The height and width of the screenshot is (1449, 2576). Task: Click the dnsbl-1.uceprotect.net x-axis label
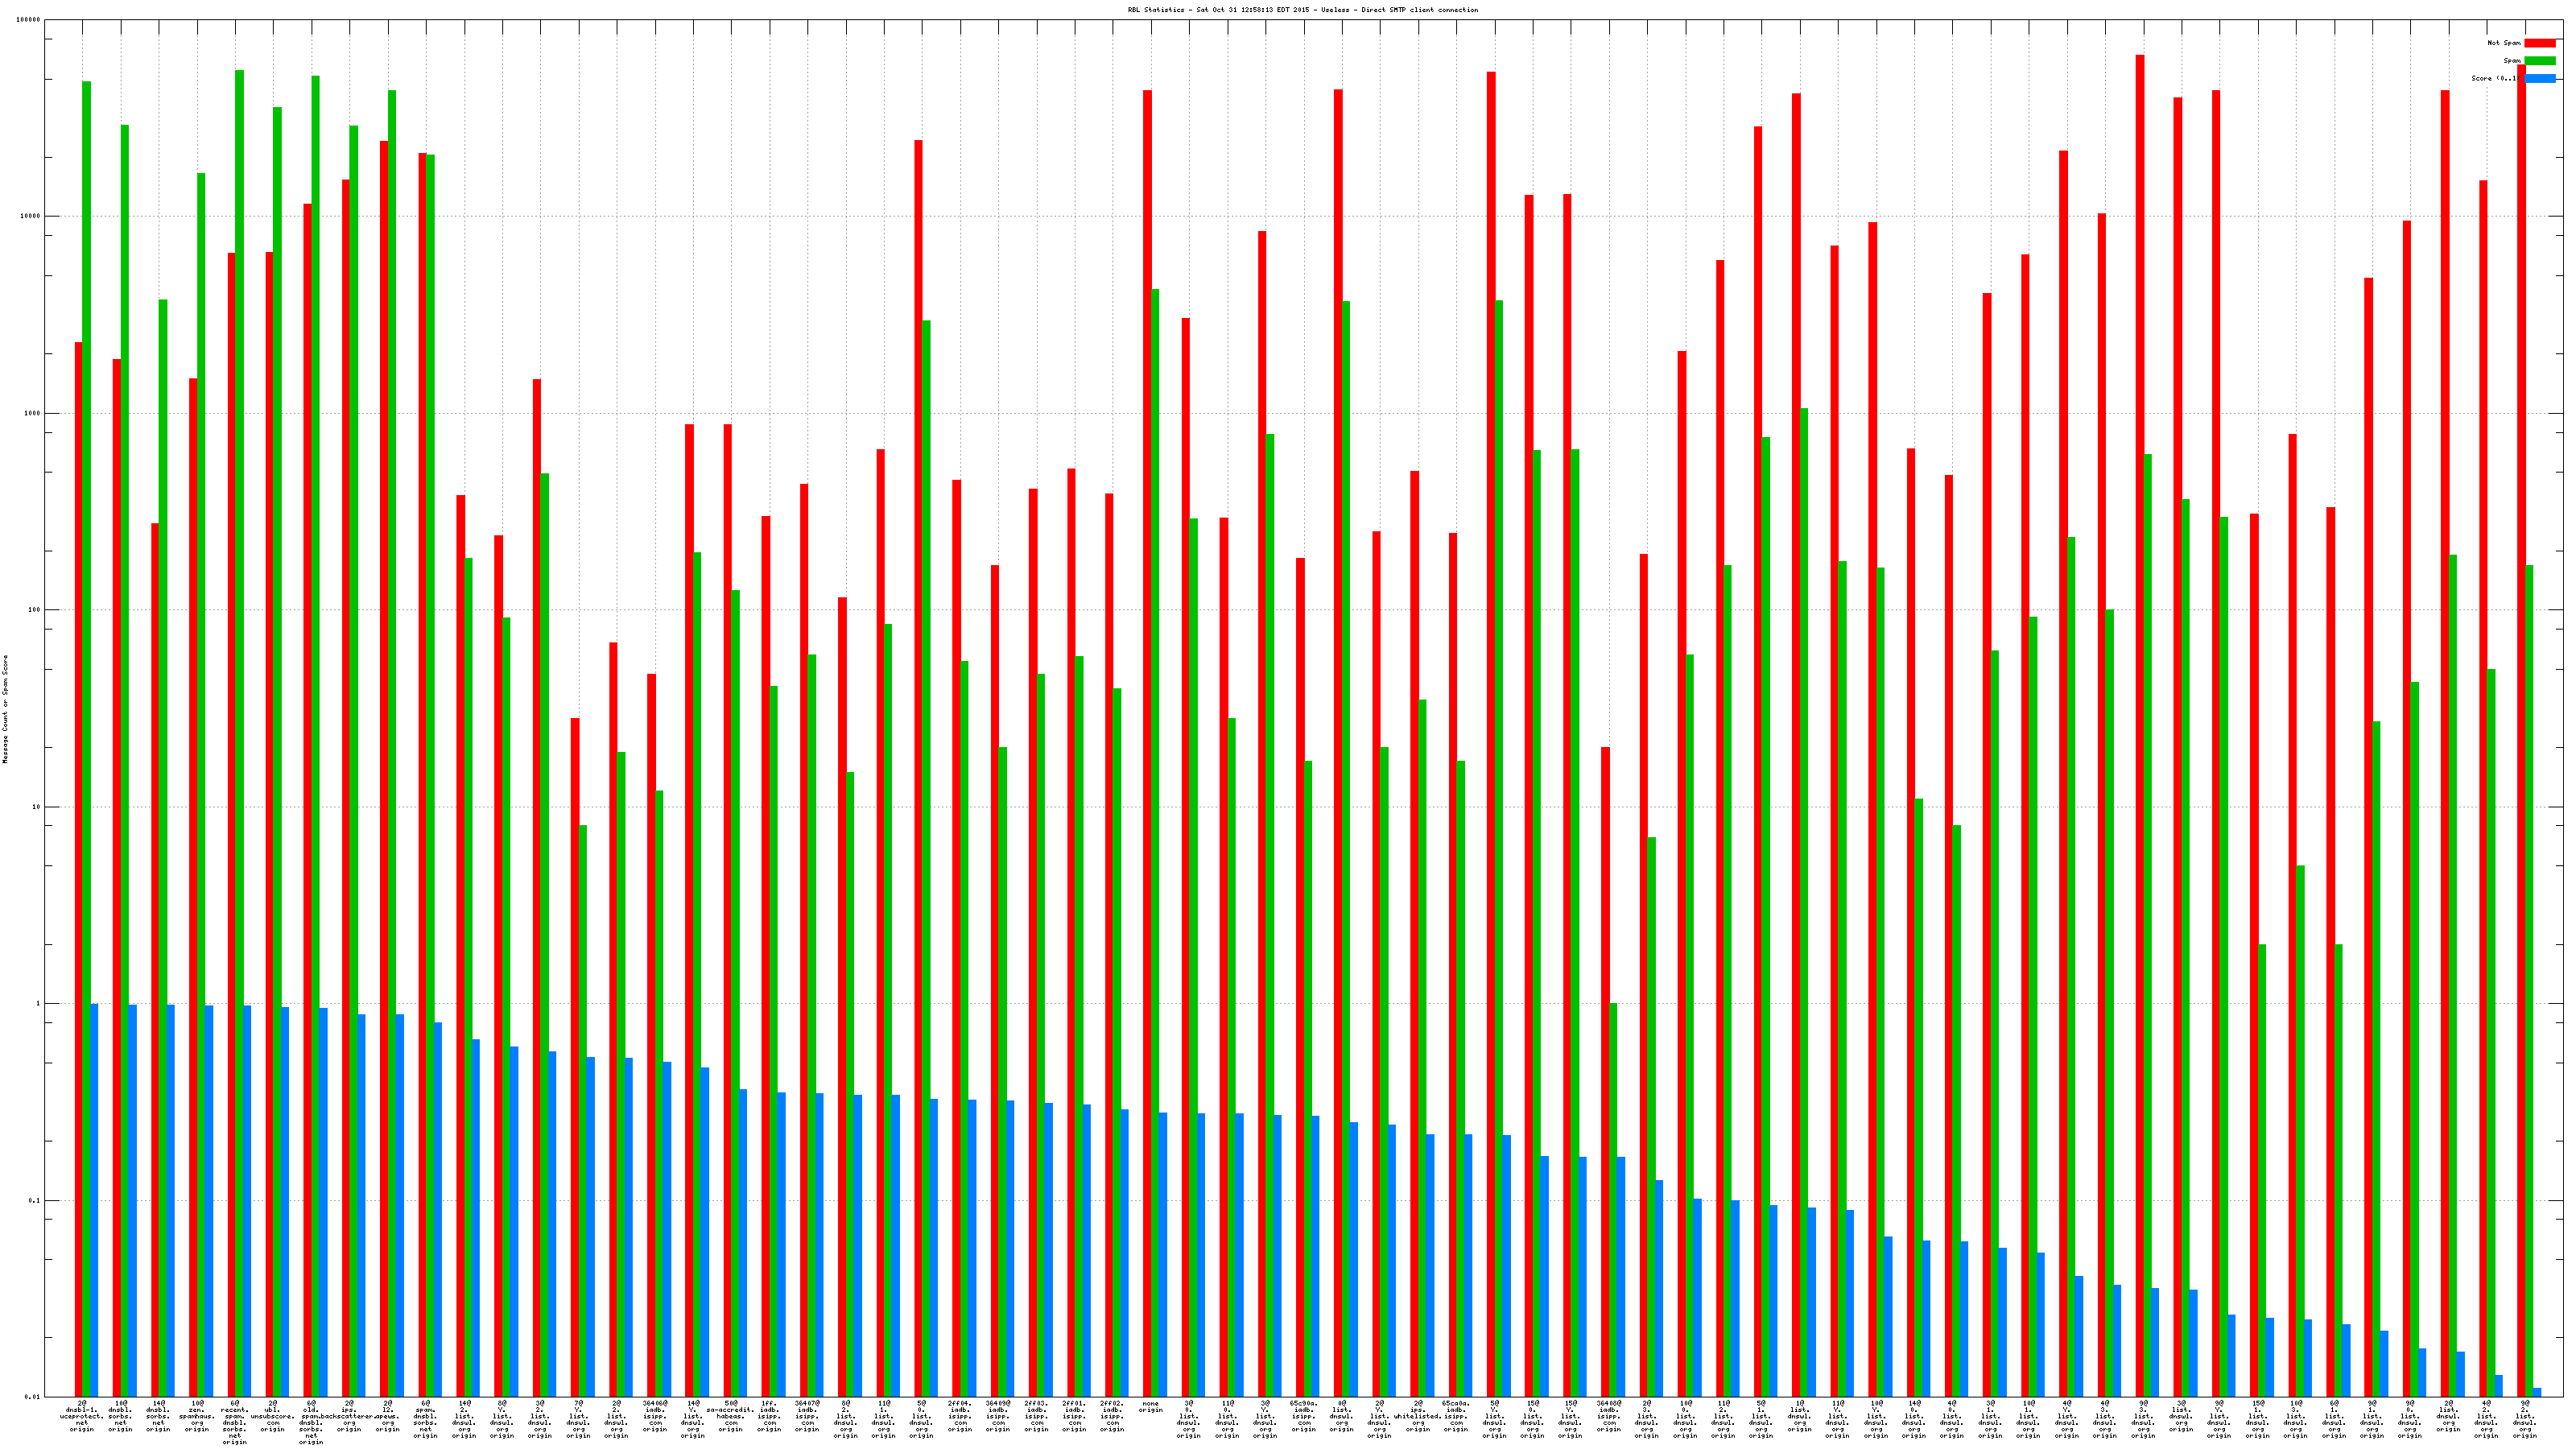(82, 1416)
